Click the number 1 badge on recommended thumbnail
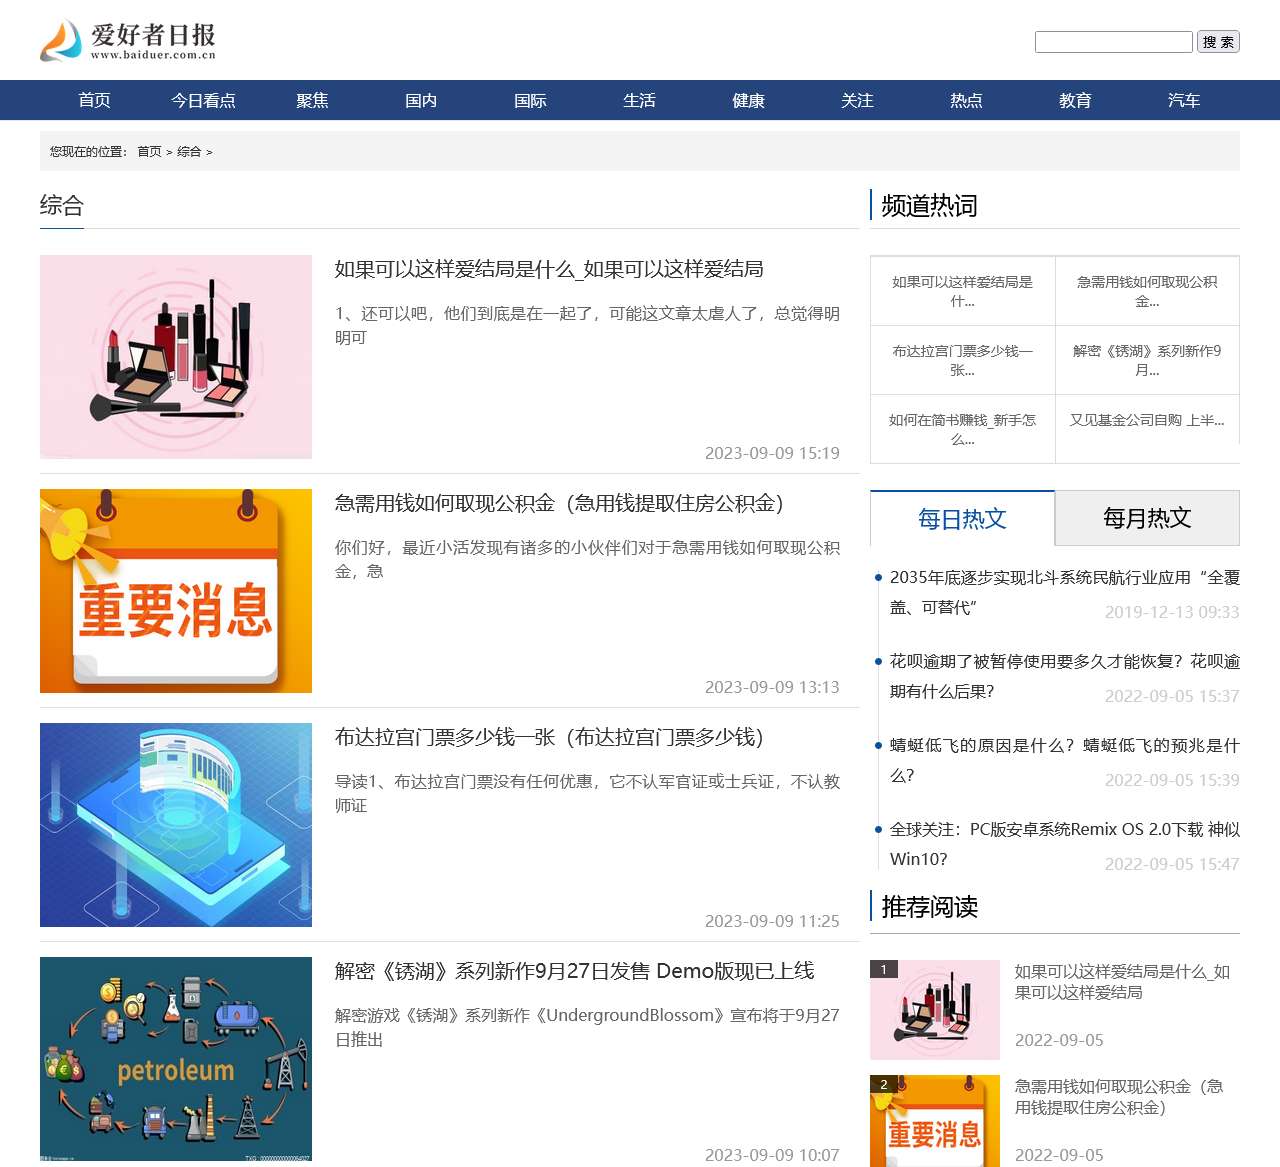 (884, 968)
